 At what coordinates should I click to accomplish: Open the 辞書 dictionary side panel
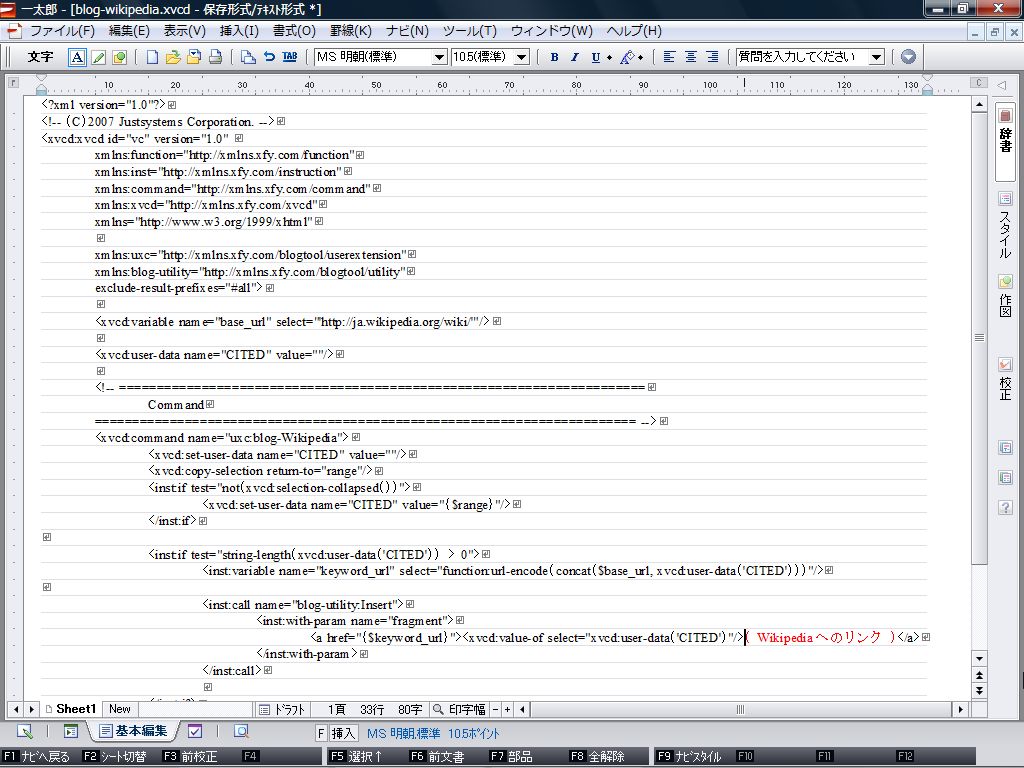1006,142
